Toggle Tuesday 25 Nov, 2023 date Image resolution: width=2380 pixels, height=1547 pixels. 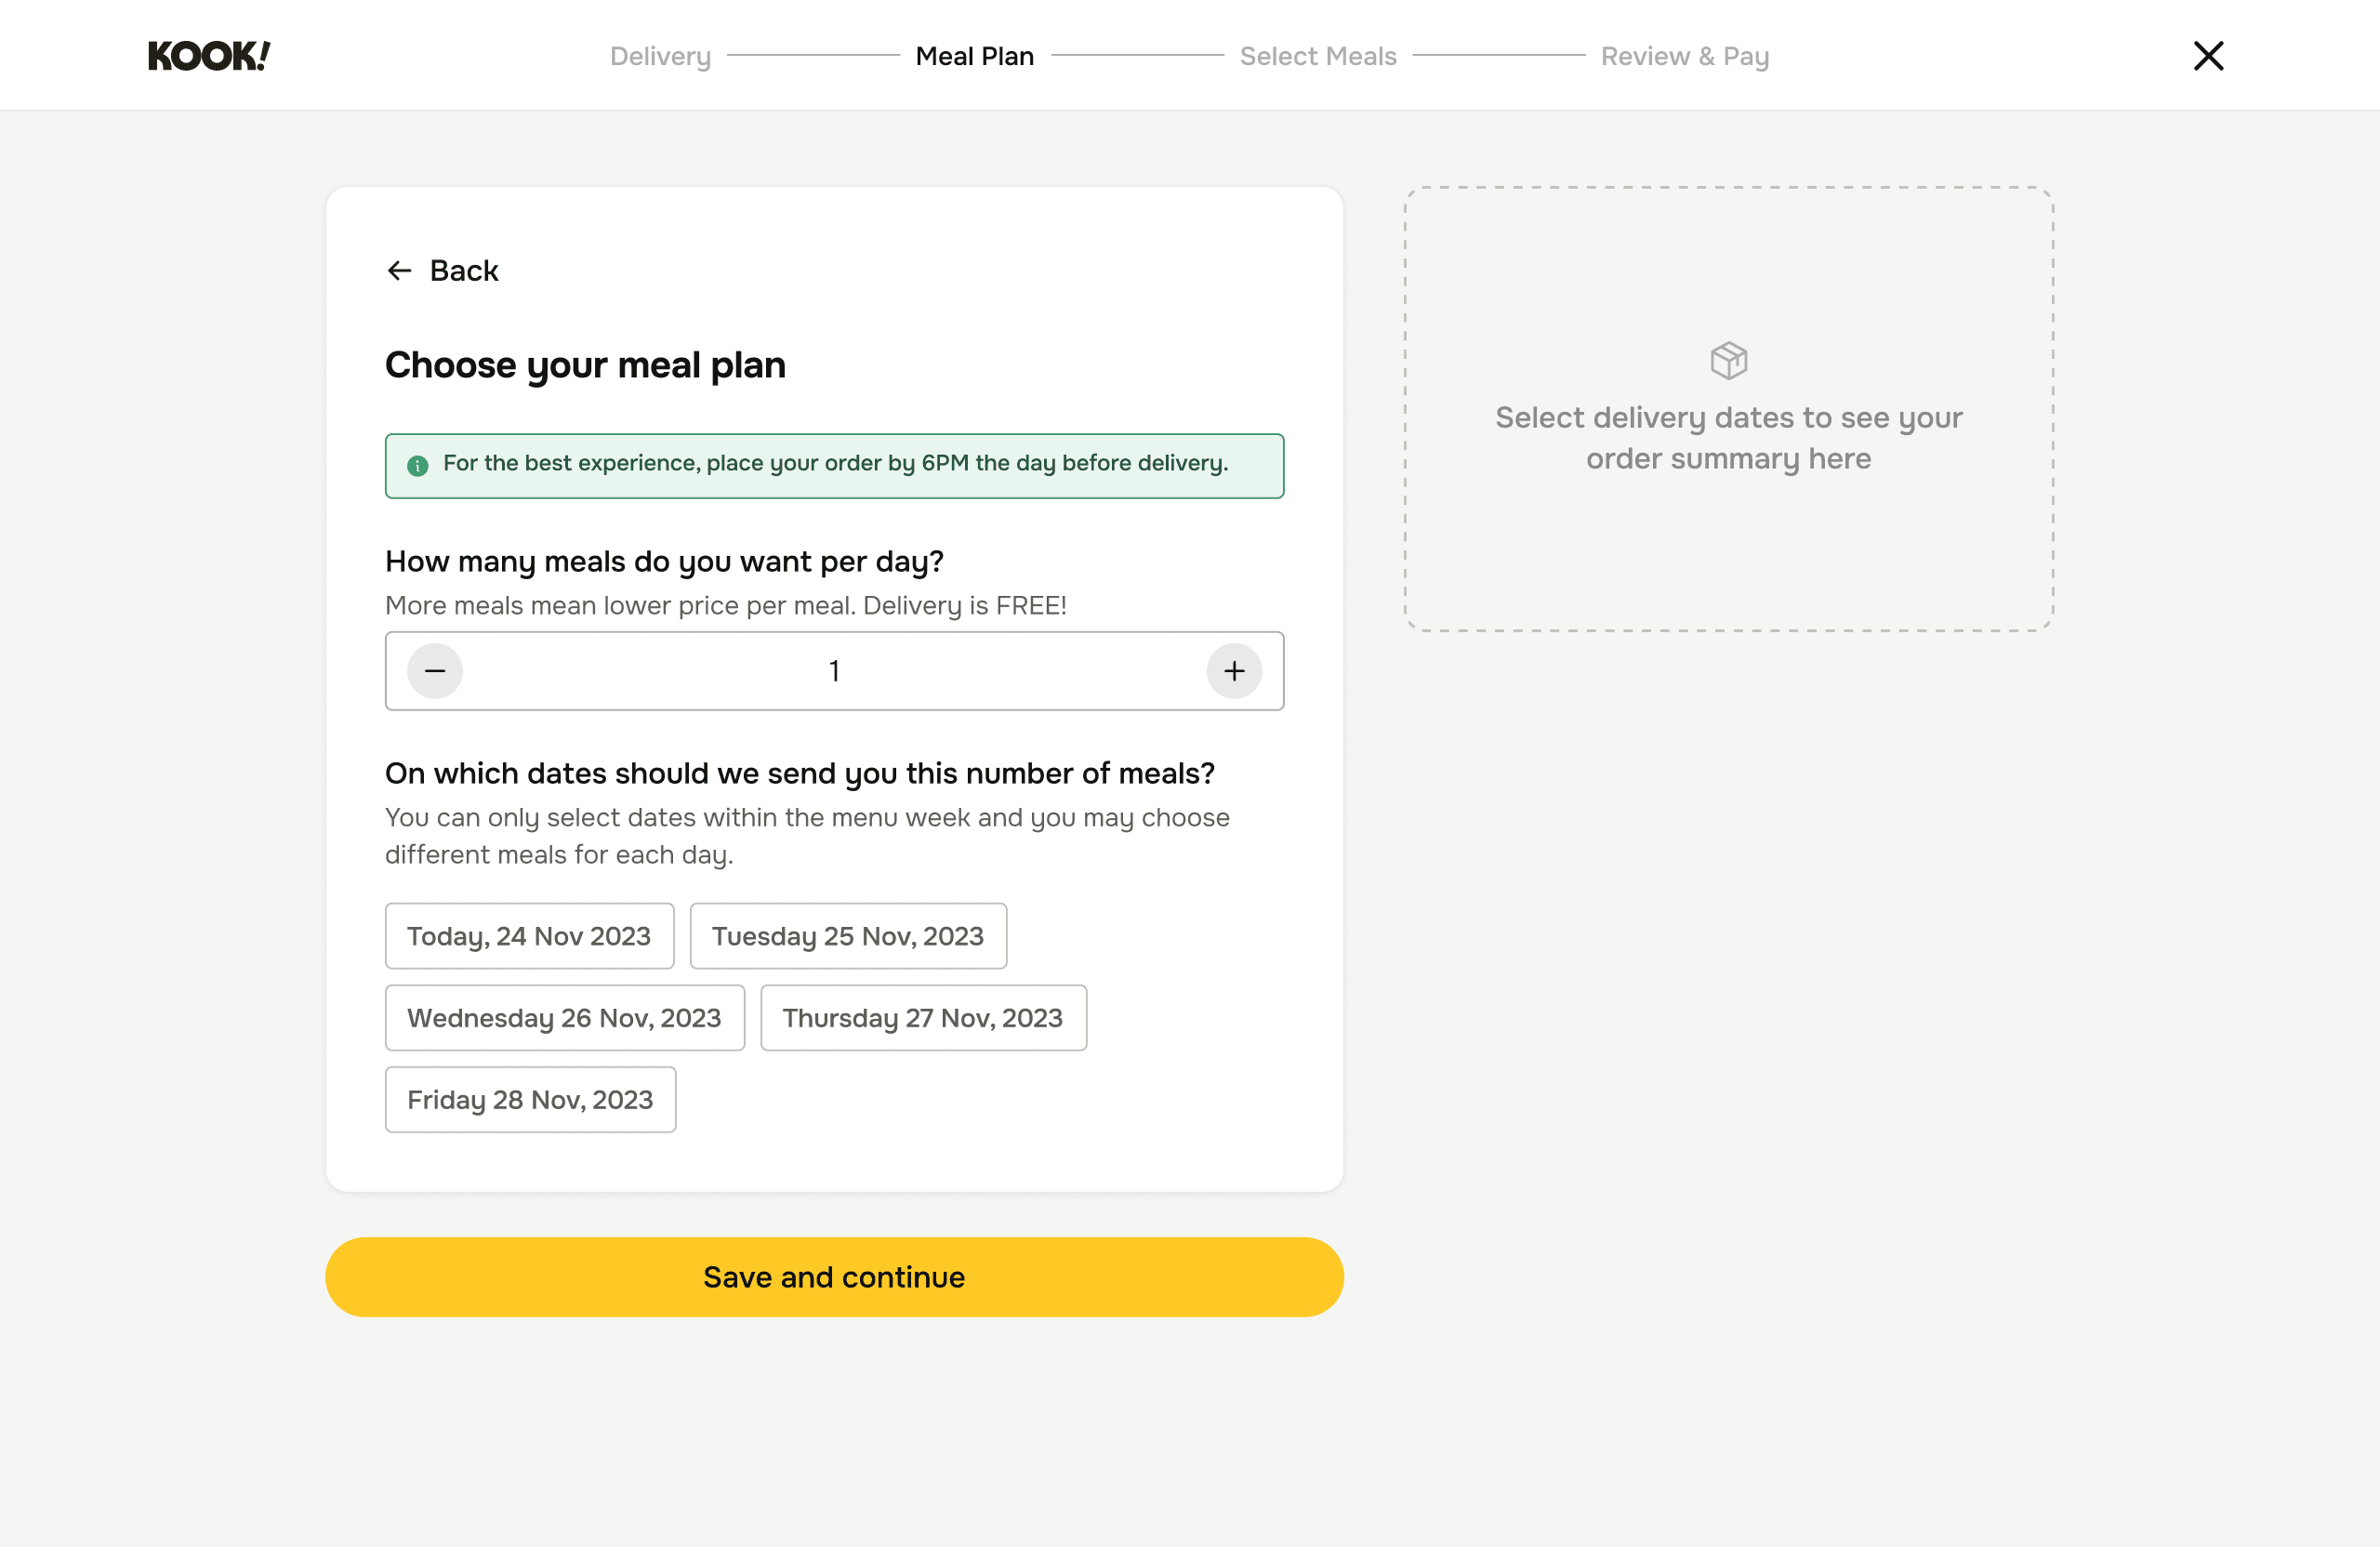(x=848, y=936)
